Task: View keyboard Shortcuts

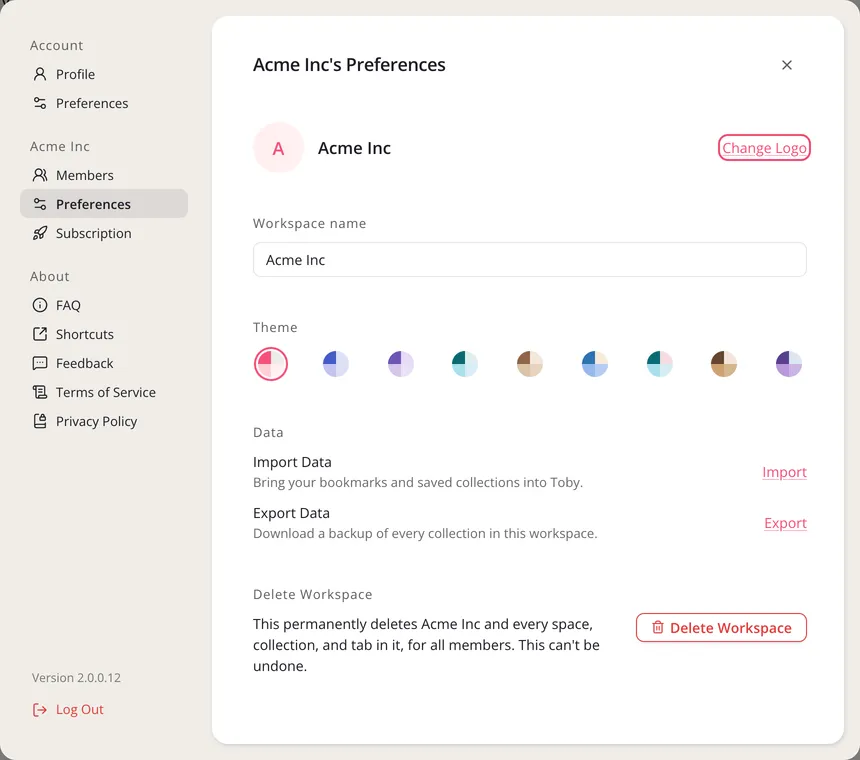Action: pyautogui.click(x=104, y=334)
